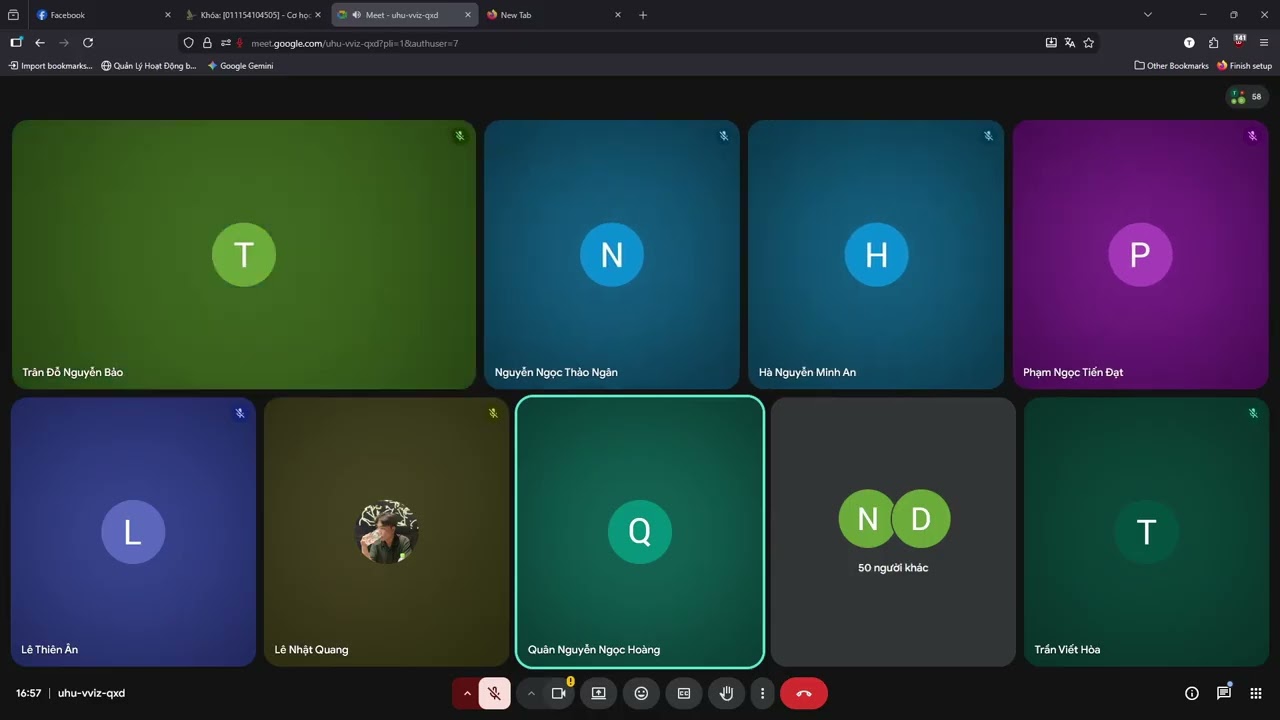Click Lê Thiên Ân's avatar L
This screenshot has height=720, width=1280.
pos(133,532)
